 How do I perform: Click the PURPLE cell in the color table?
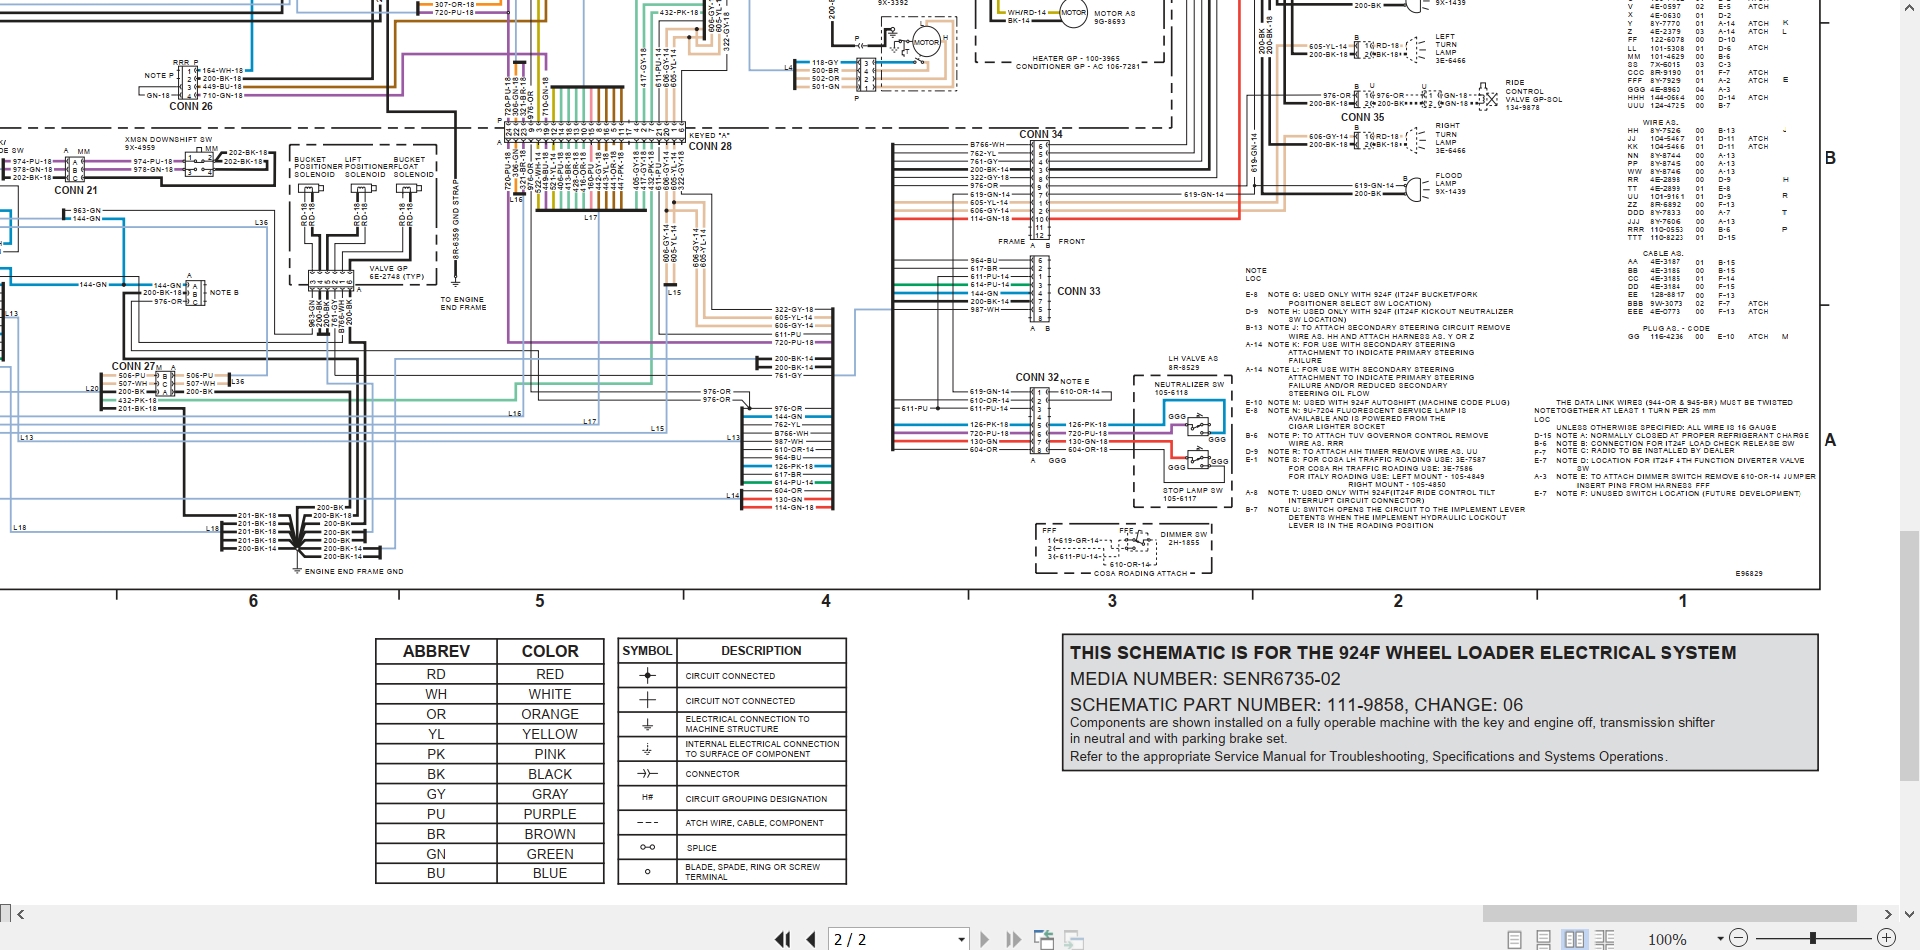click(x=550, y=814)
